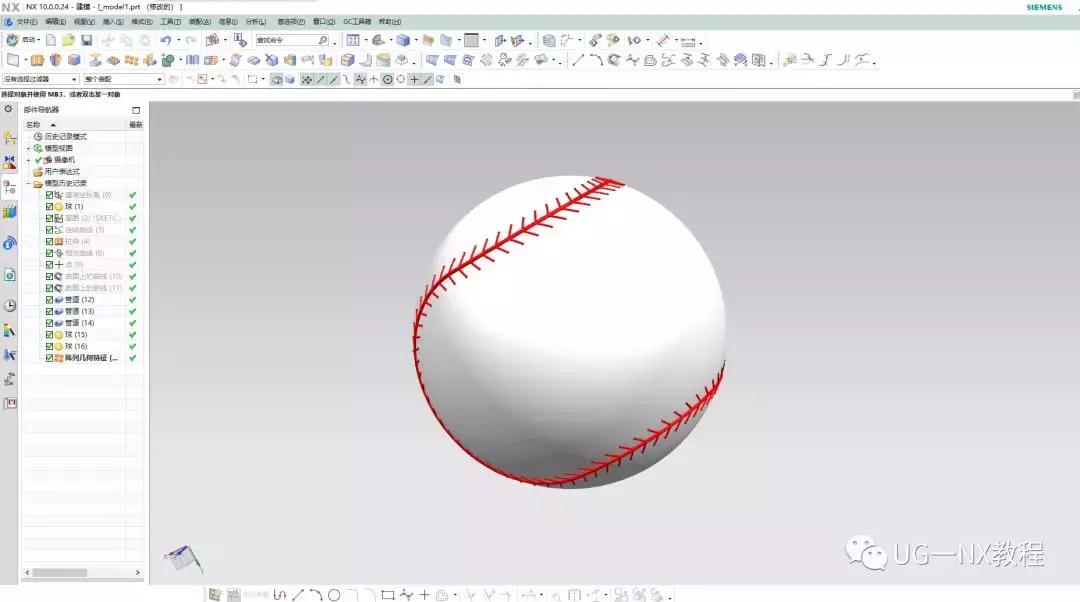Click the Open folder icon in toolbar

tap(68, 40)
